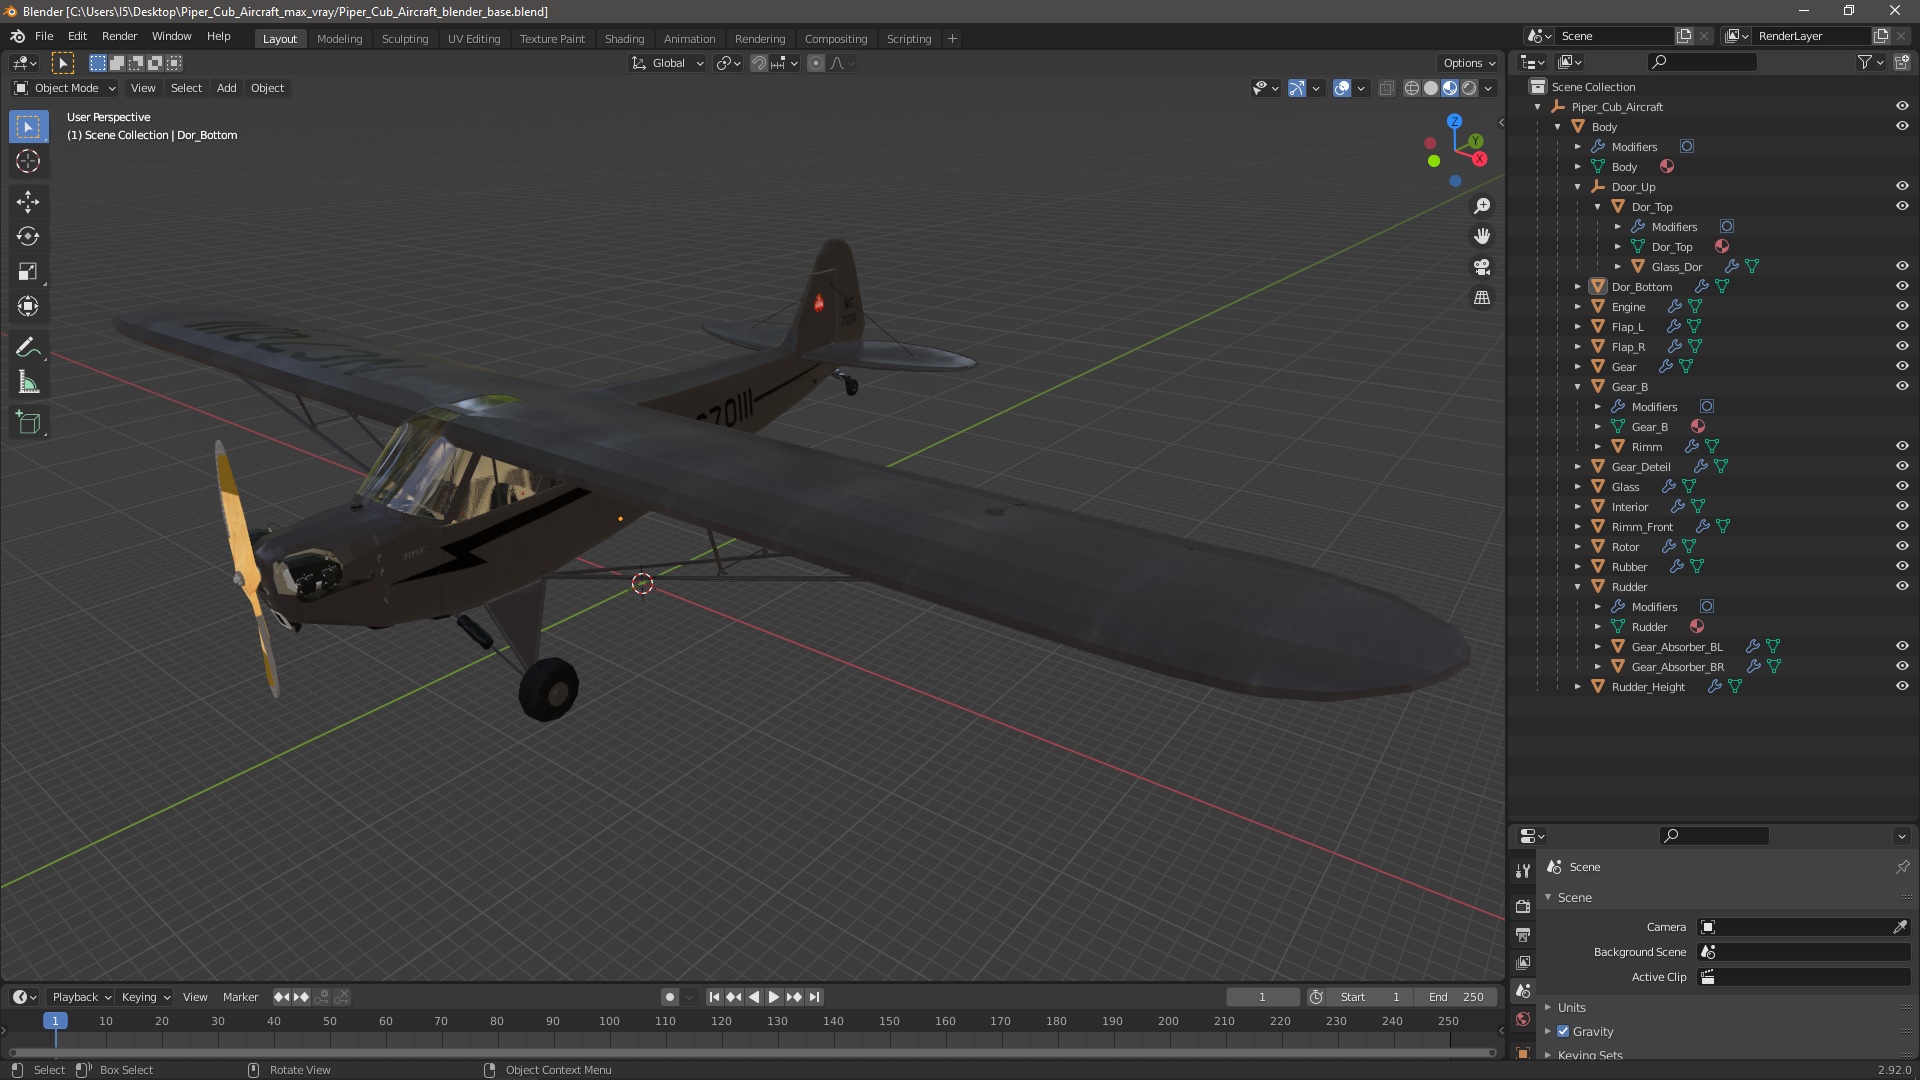Viewport: 1920px width, 1080px height.
Task: Activate the Annotate pencil tool
Action: [28, 347]
